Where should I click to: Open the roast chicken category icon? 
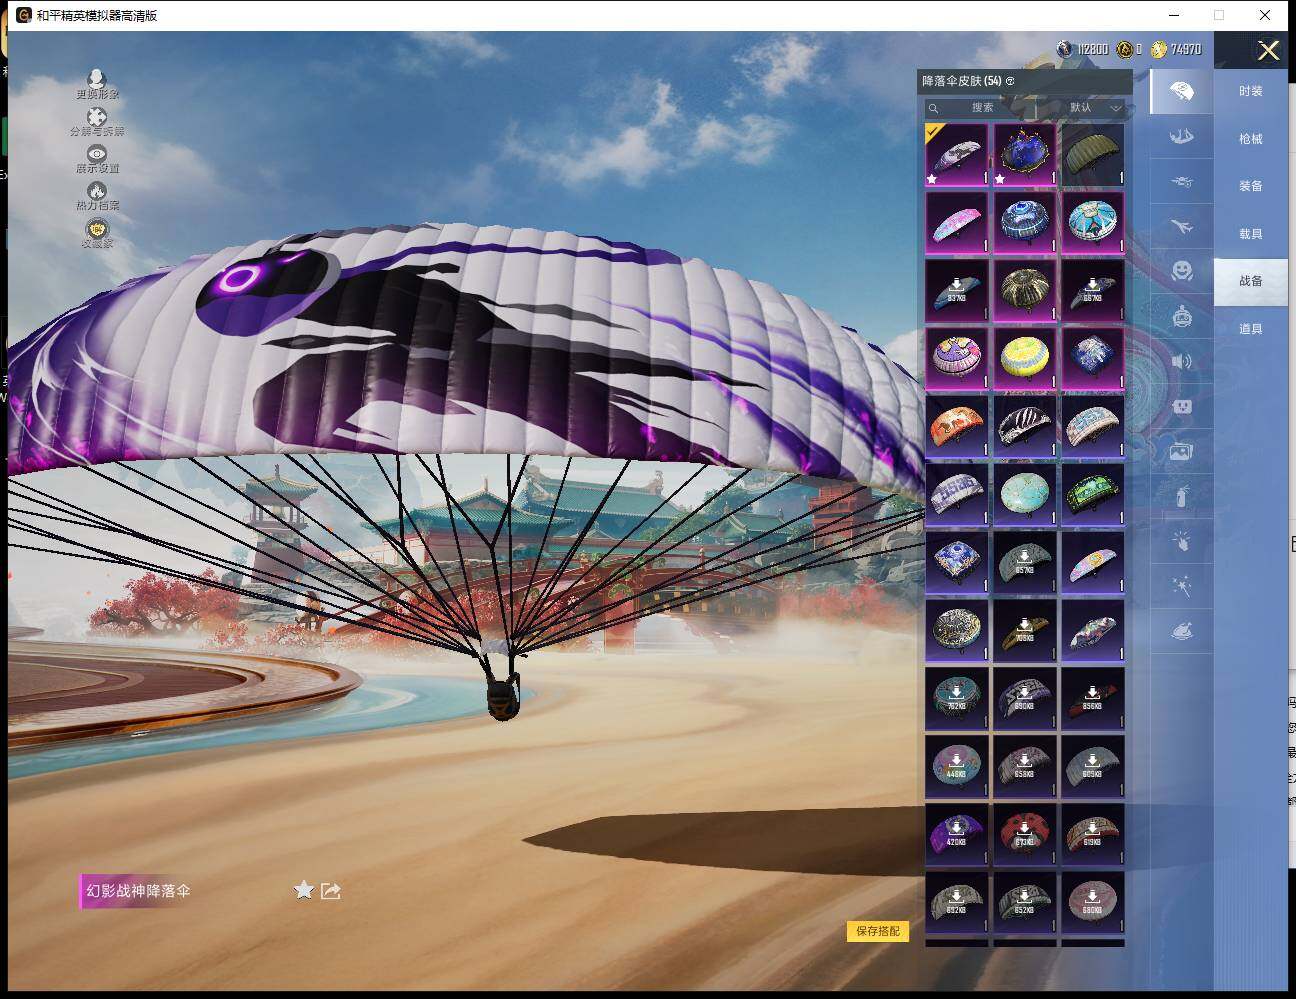[1181, 632]
